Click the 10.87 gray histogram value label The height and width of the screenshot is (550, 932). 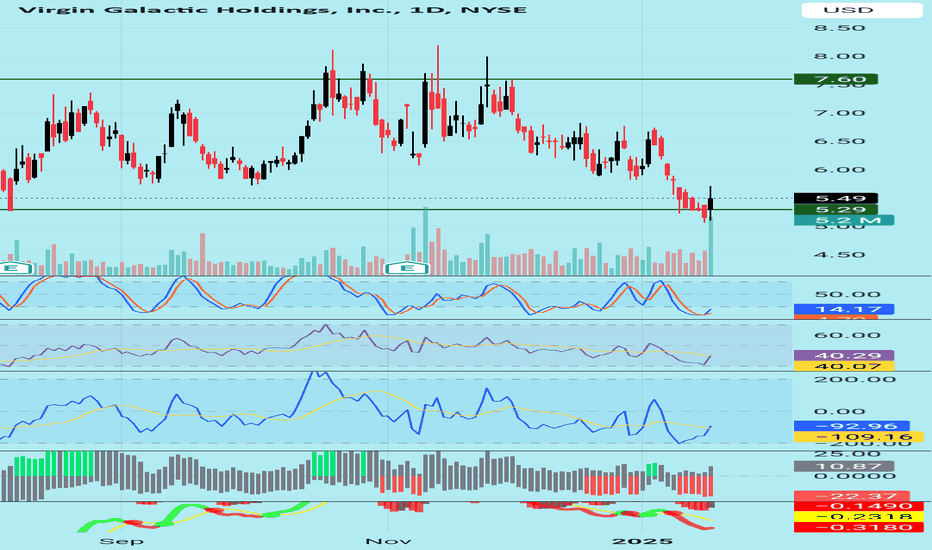pyautogui.click(x=843, y=467)
